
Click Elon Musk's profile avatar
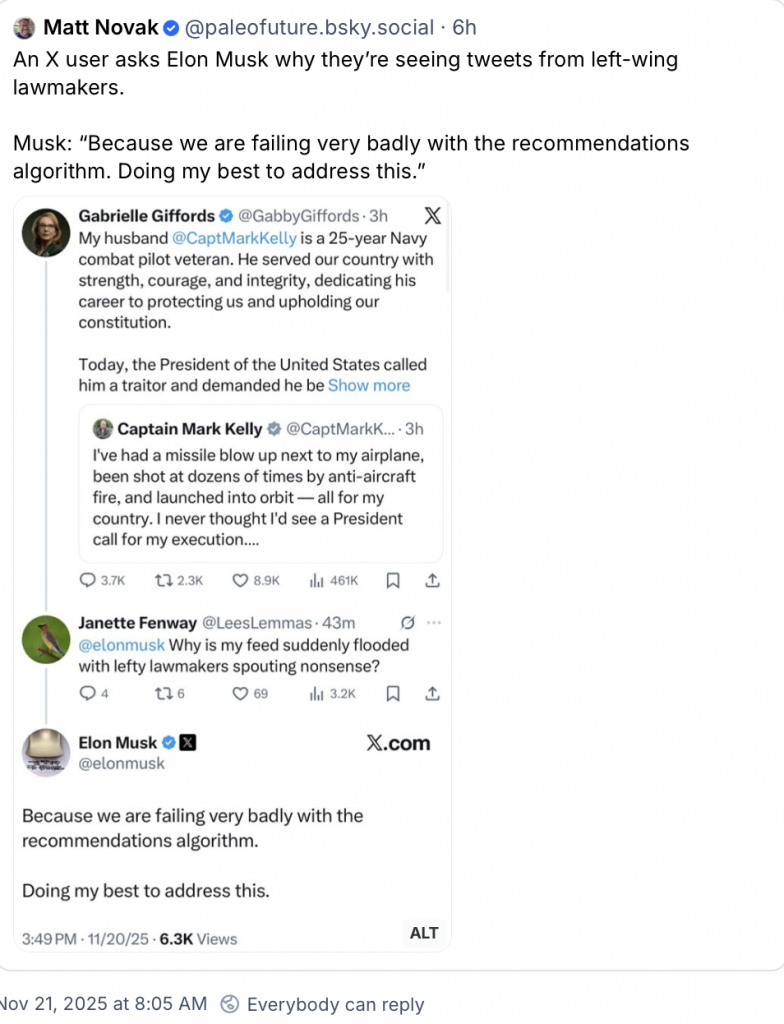(46, 753)
